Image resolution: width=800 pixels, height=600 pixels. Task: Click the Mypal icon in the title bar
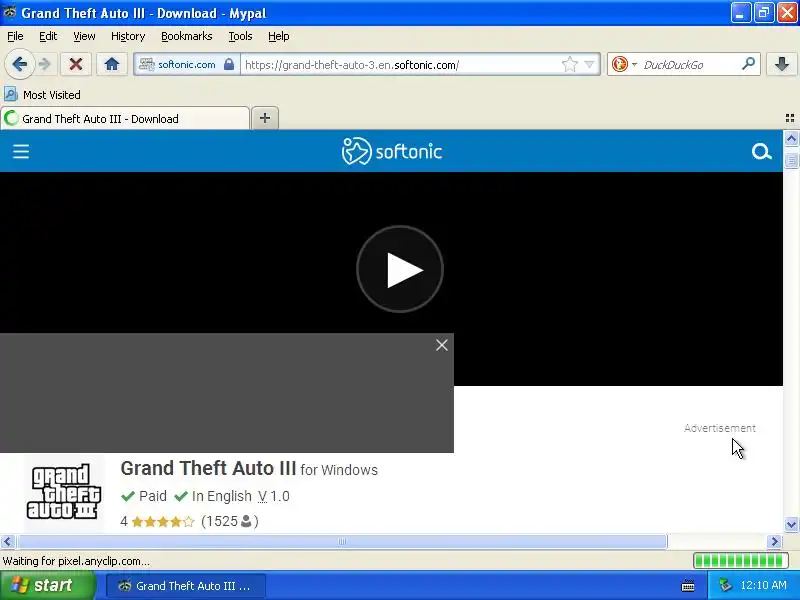(10, 13)
